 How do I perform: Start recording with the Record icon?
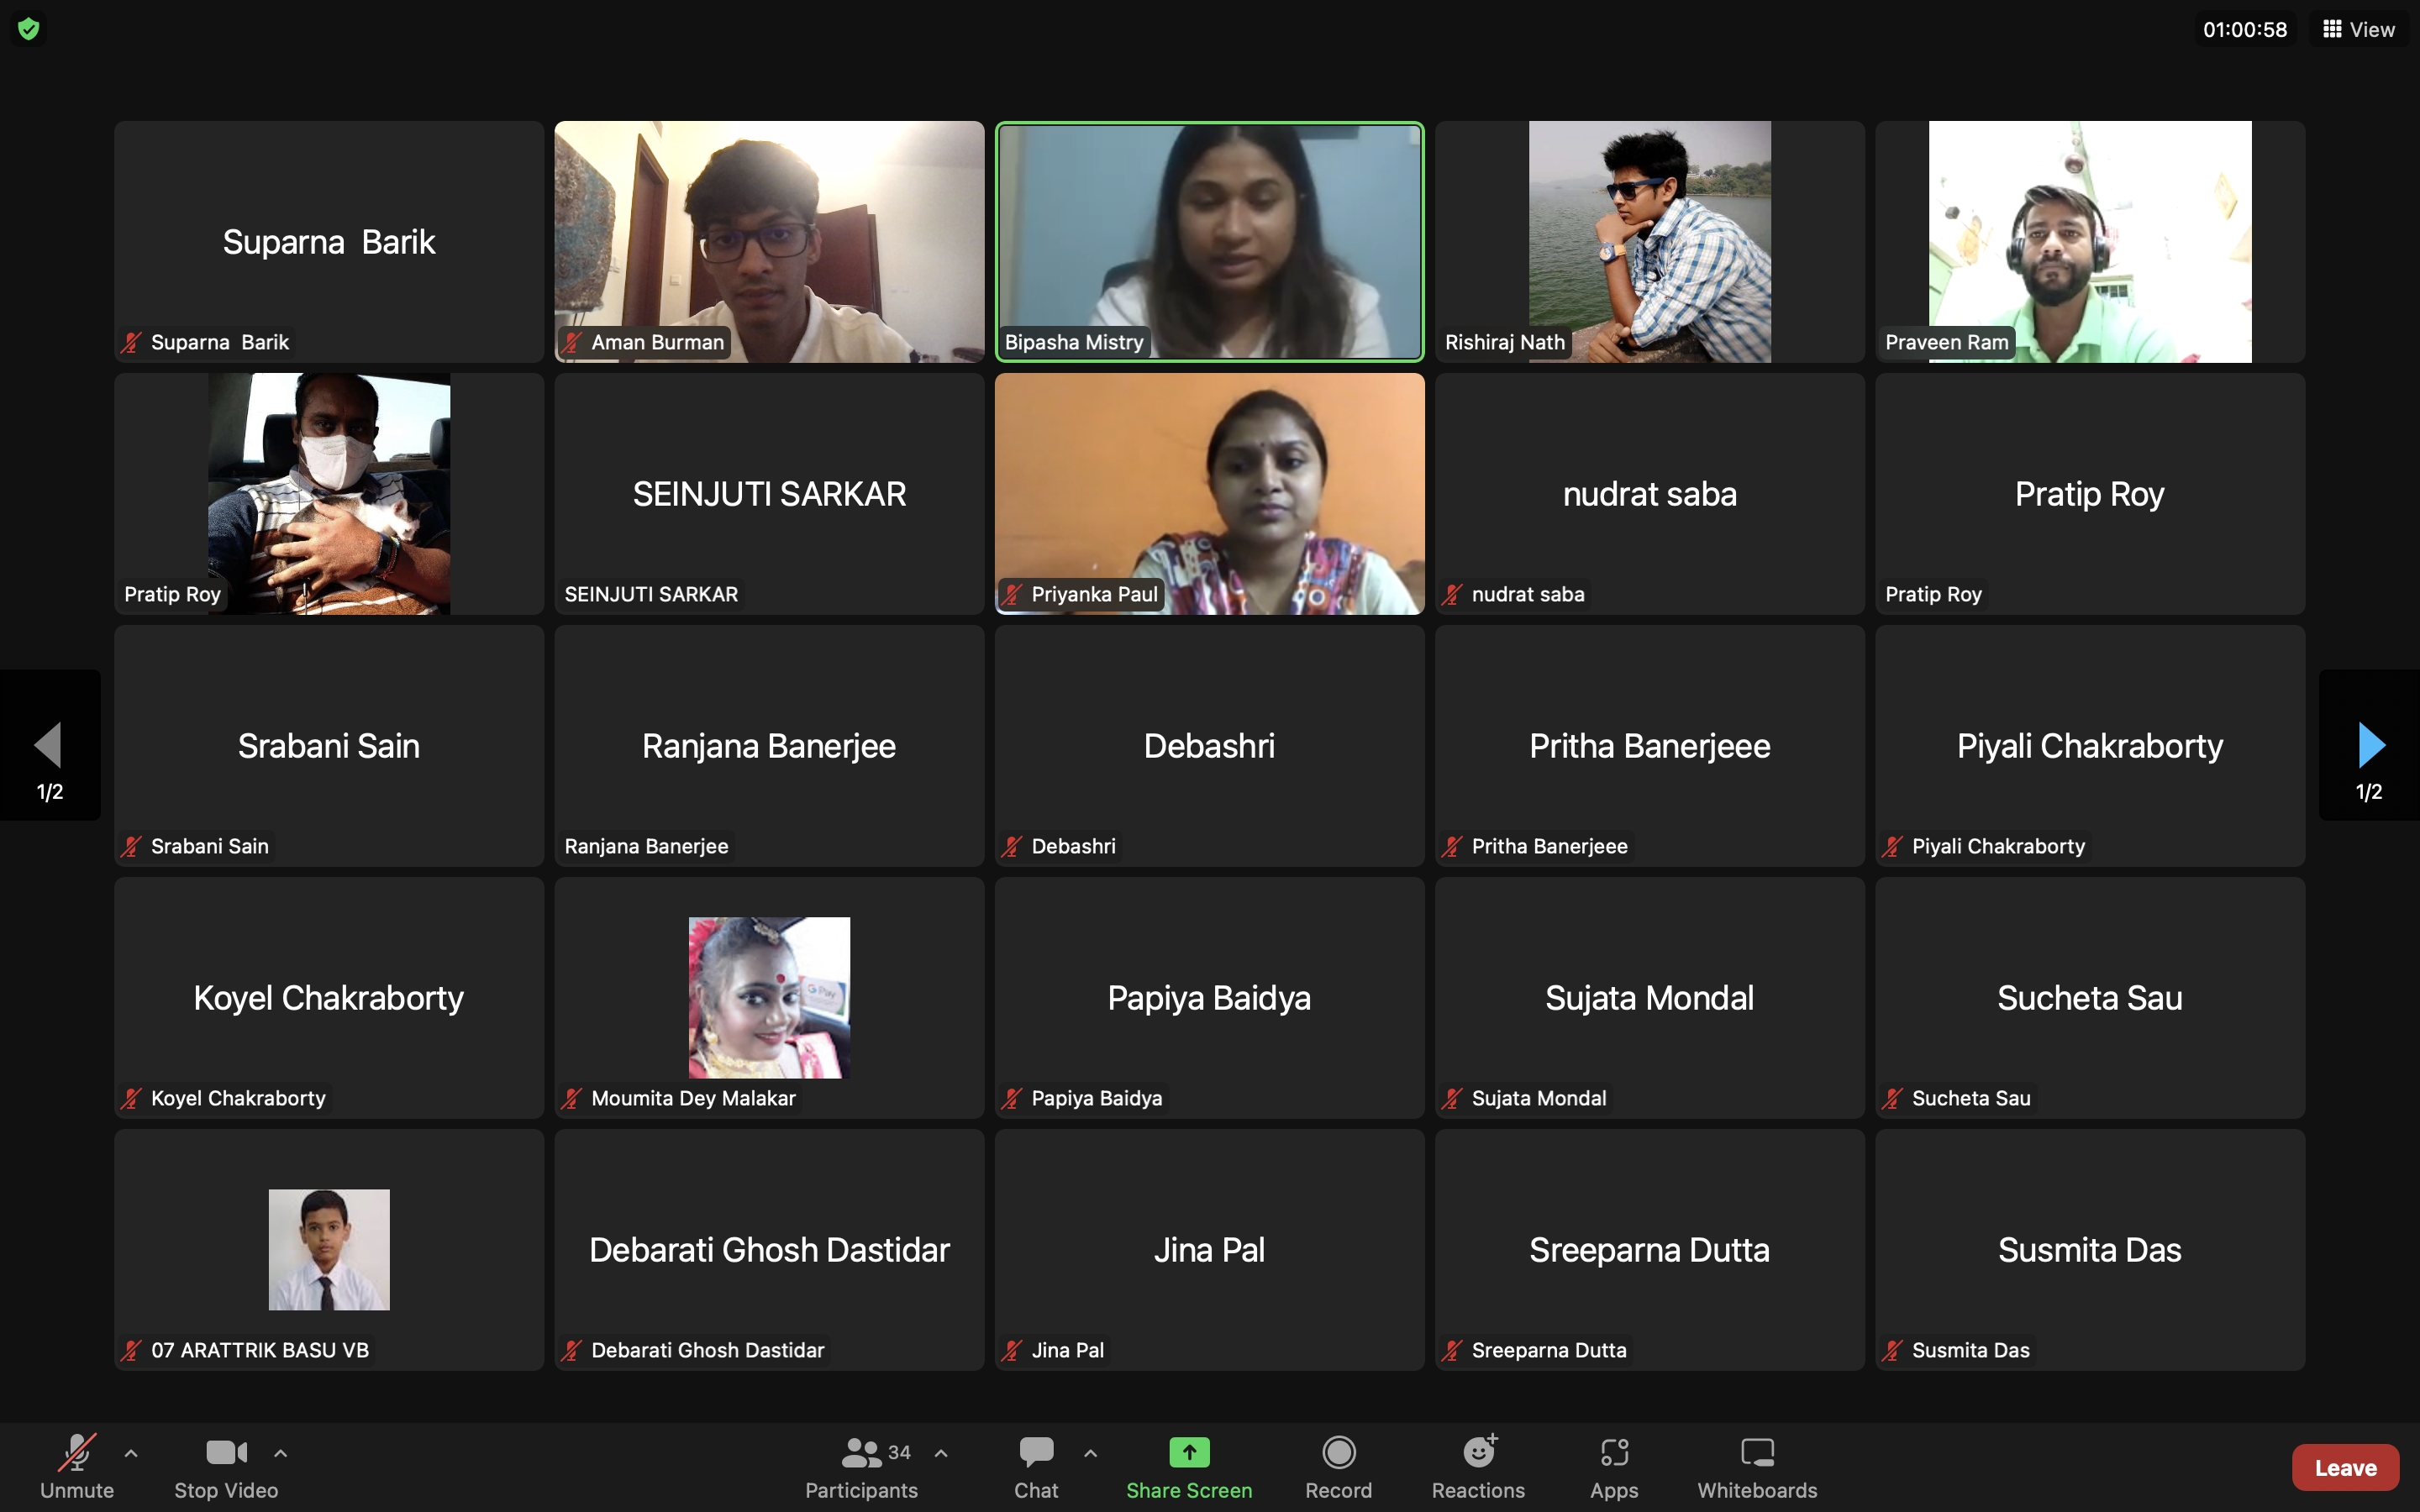pos(1338,1452)
